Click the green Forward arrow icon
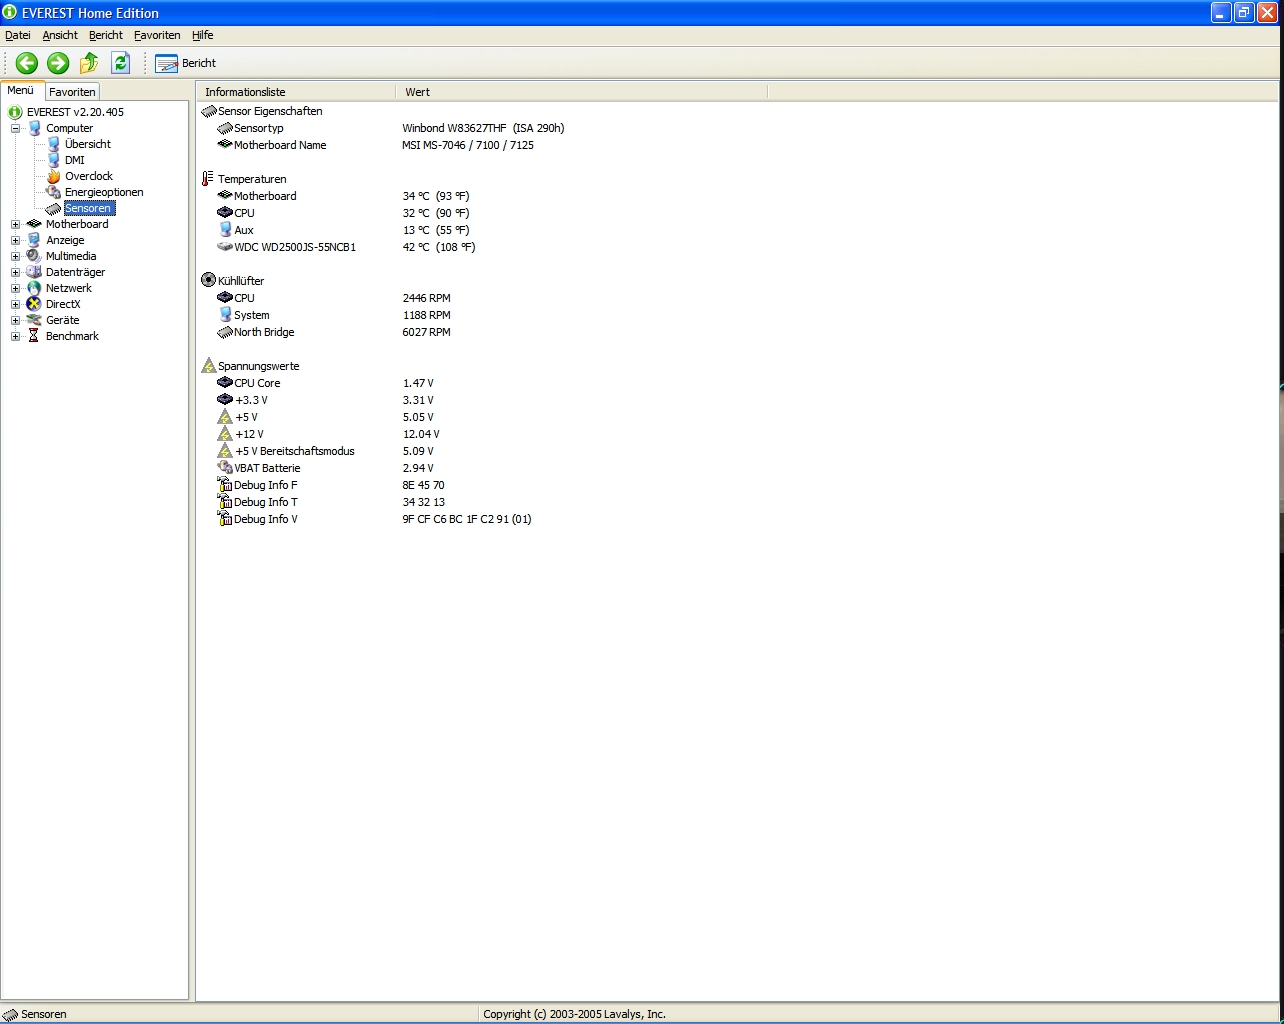Image resolution: width=1284 pixels, height=1024 pixels. [x=58, y=63]
